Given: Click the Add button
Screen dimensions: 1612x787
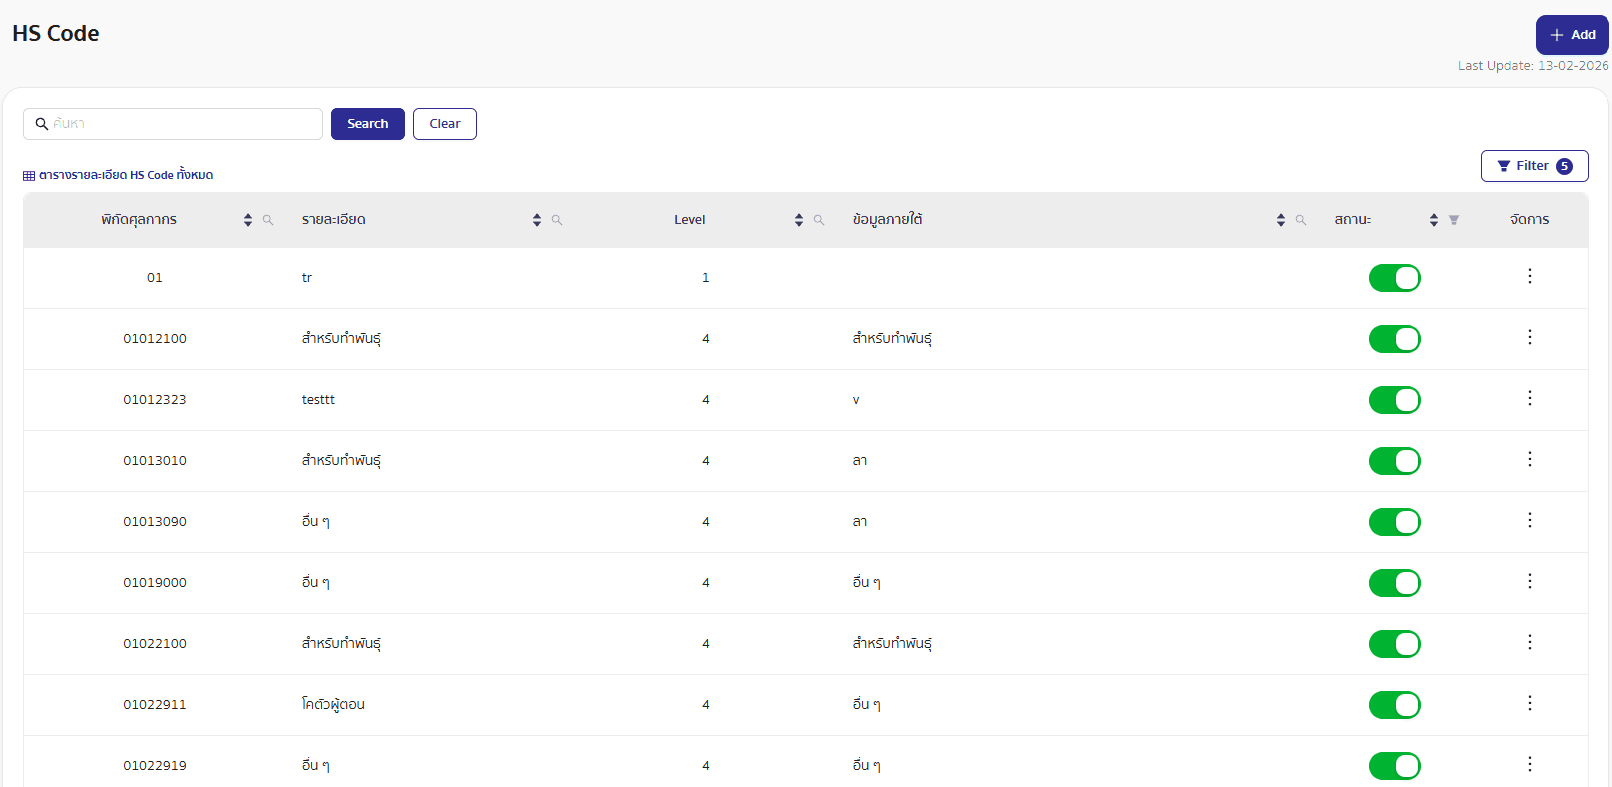Looking at the screenshot, I should (1571, 35).
